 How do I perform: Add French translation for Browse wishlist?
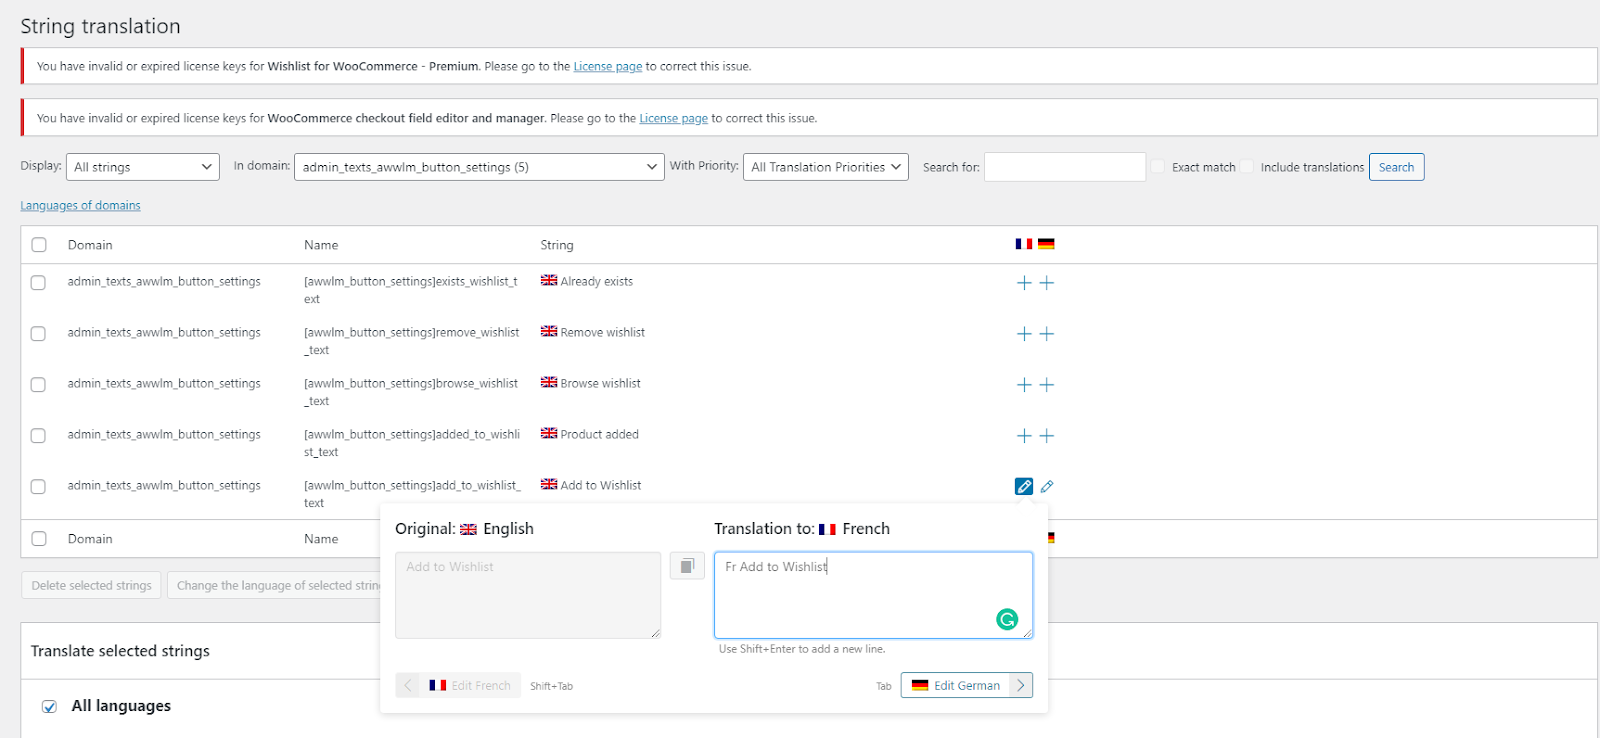(x=1024, y=385)
